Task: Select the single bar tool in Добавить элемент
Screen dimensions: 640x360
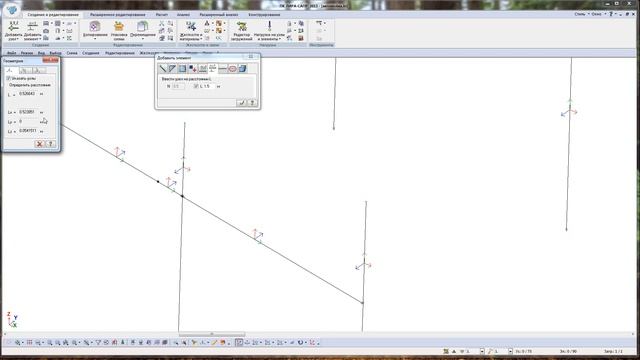Action: tap(162, 69)
